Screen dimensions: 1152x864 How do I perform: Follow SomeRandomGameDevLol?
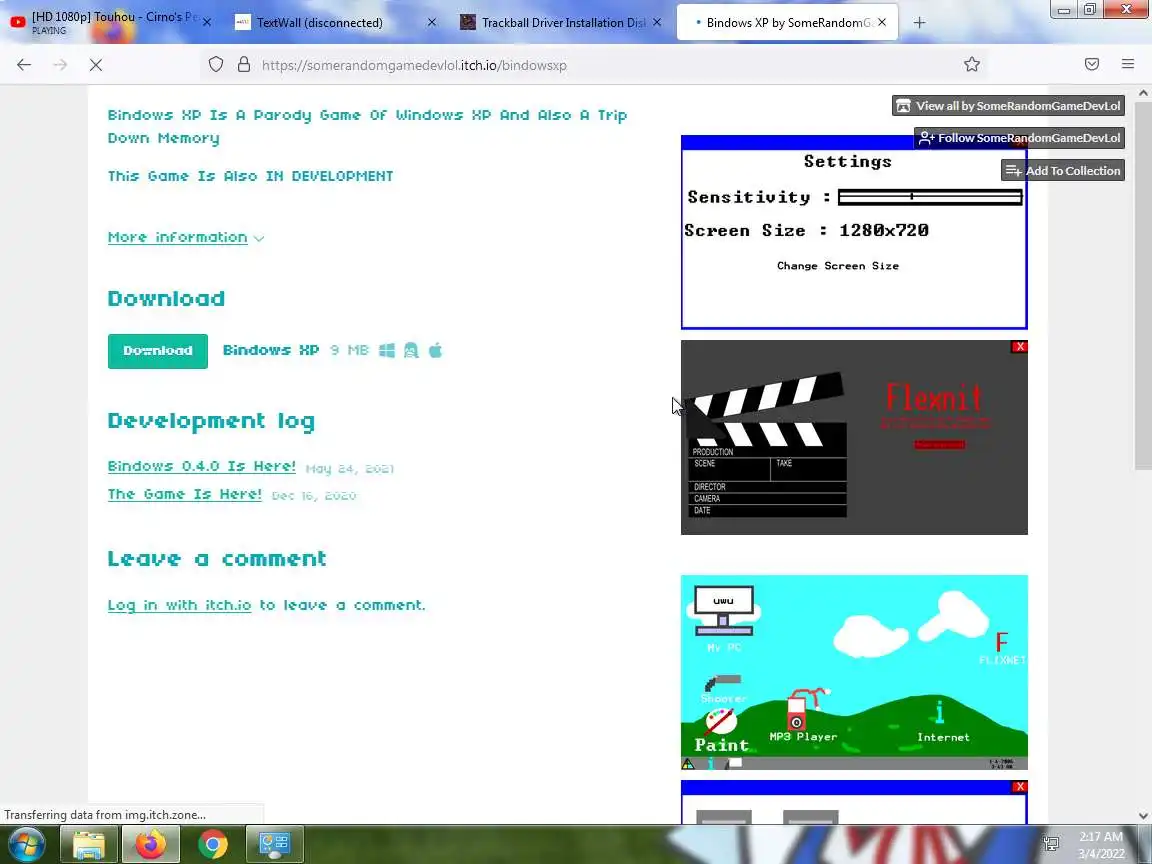pyautogui.click(x=1020, y=138)
